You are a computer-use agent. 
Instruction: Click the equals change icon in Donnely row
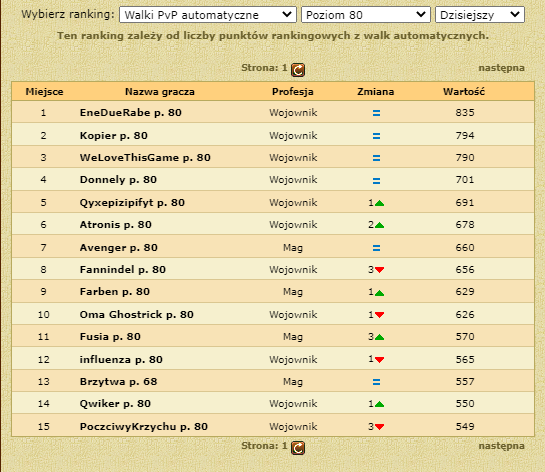pos(376,181)
